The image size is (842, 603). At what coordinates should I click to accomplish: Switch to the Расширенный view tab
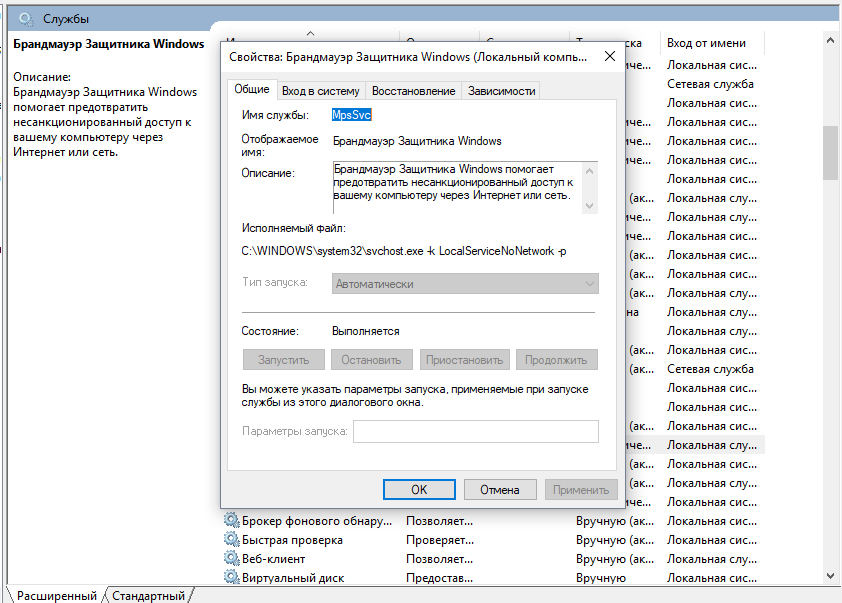click(56, 595)
